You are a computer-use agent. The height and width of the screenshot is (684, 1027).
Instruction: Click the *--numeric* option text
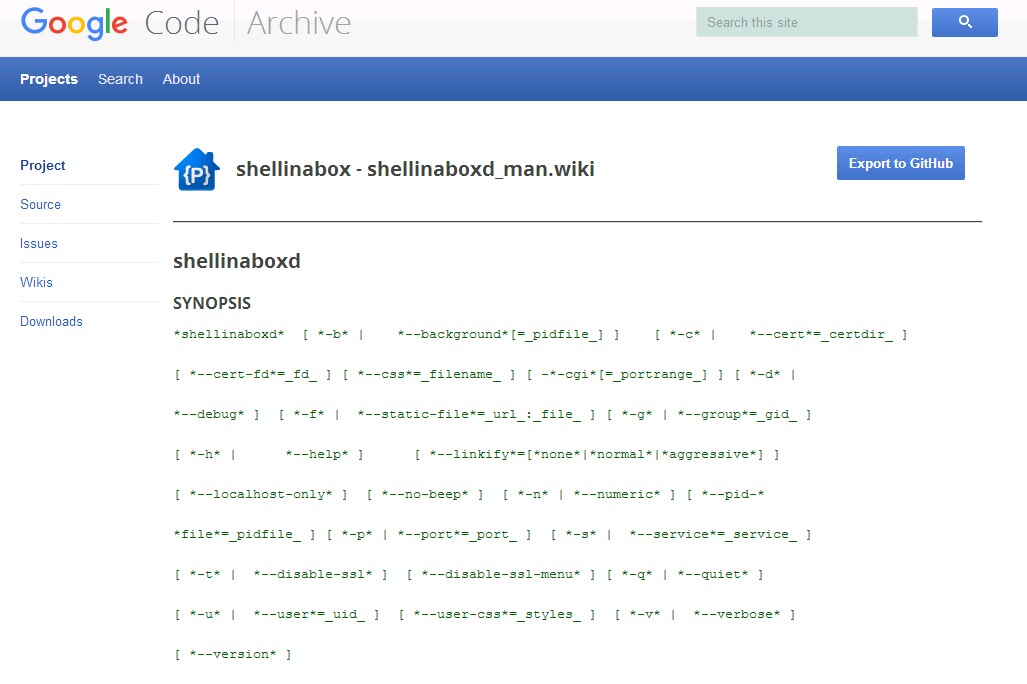(617, 494)
